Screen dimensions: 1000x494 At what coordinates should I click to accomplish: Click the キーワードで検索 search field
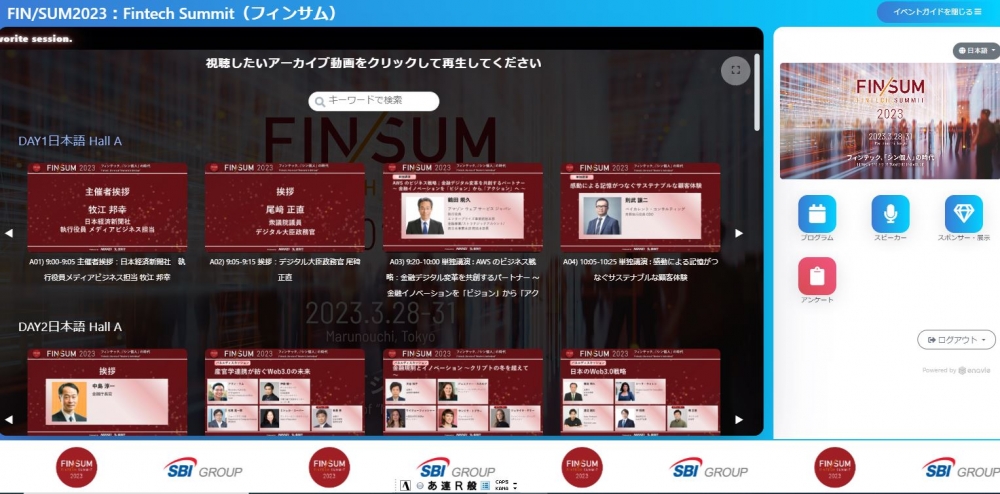(374, 101)
